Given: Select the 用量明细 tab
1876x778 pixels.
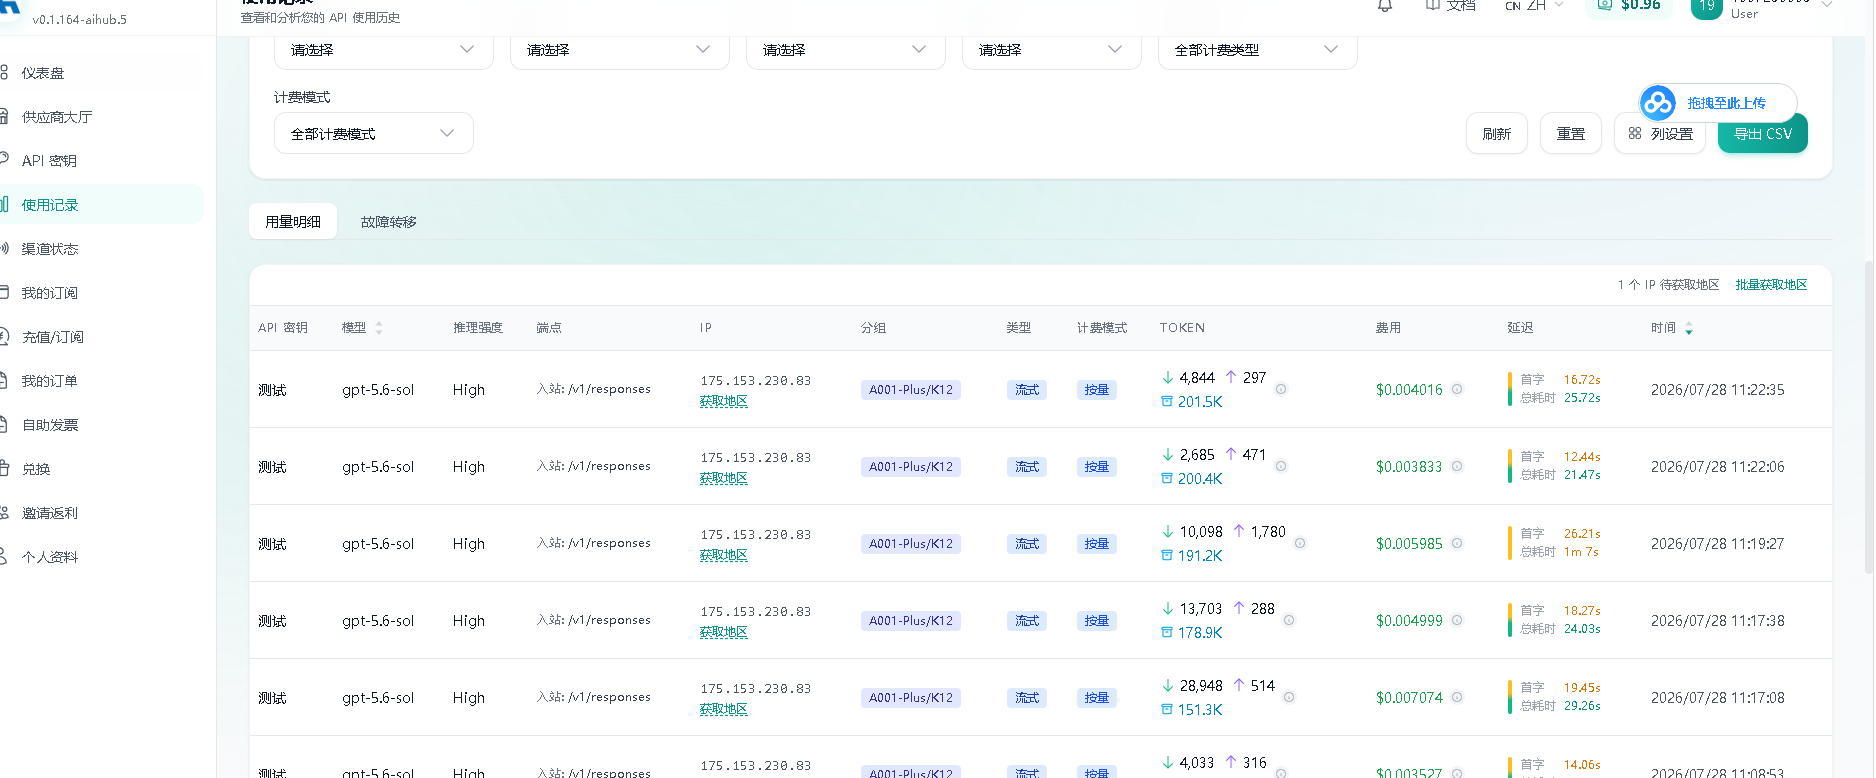Looking at the screenshot, I should point(293,222).
